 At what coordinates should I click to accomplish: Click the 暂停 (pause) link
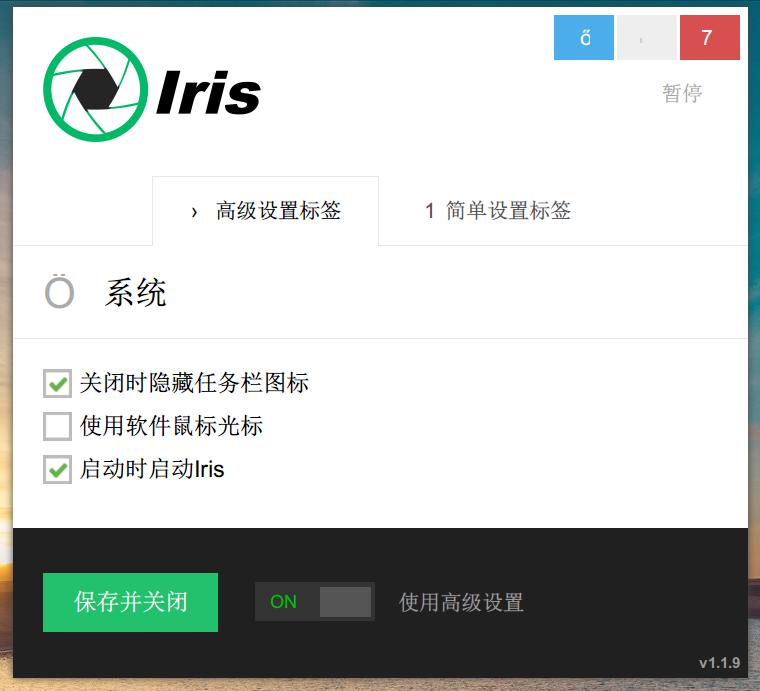click(x=682, y=93)
